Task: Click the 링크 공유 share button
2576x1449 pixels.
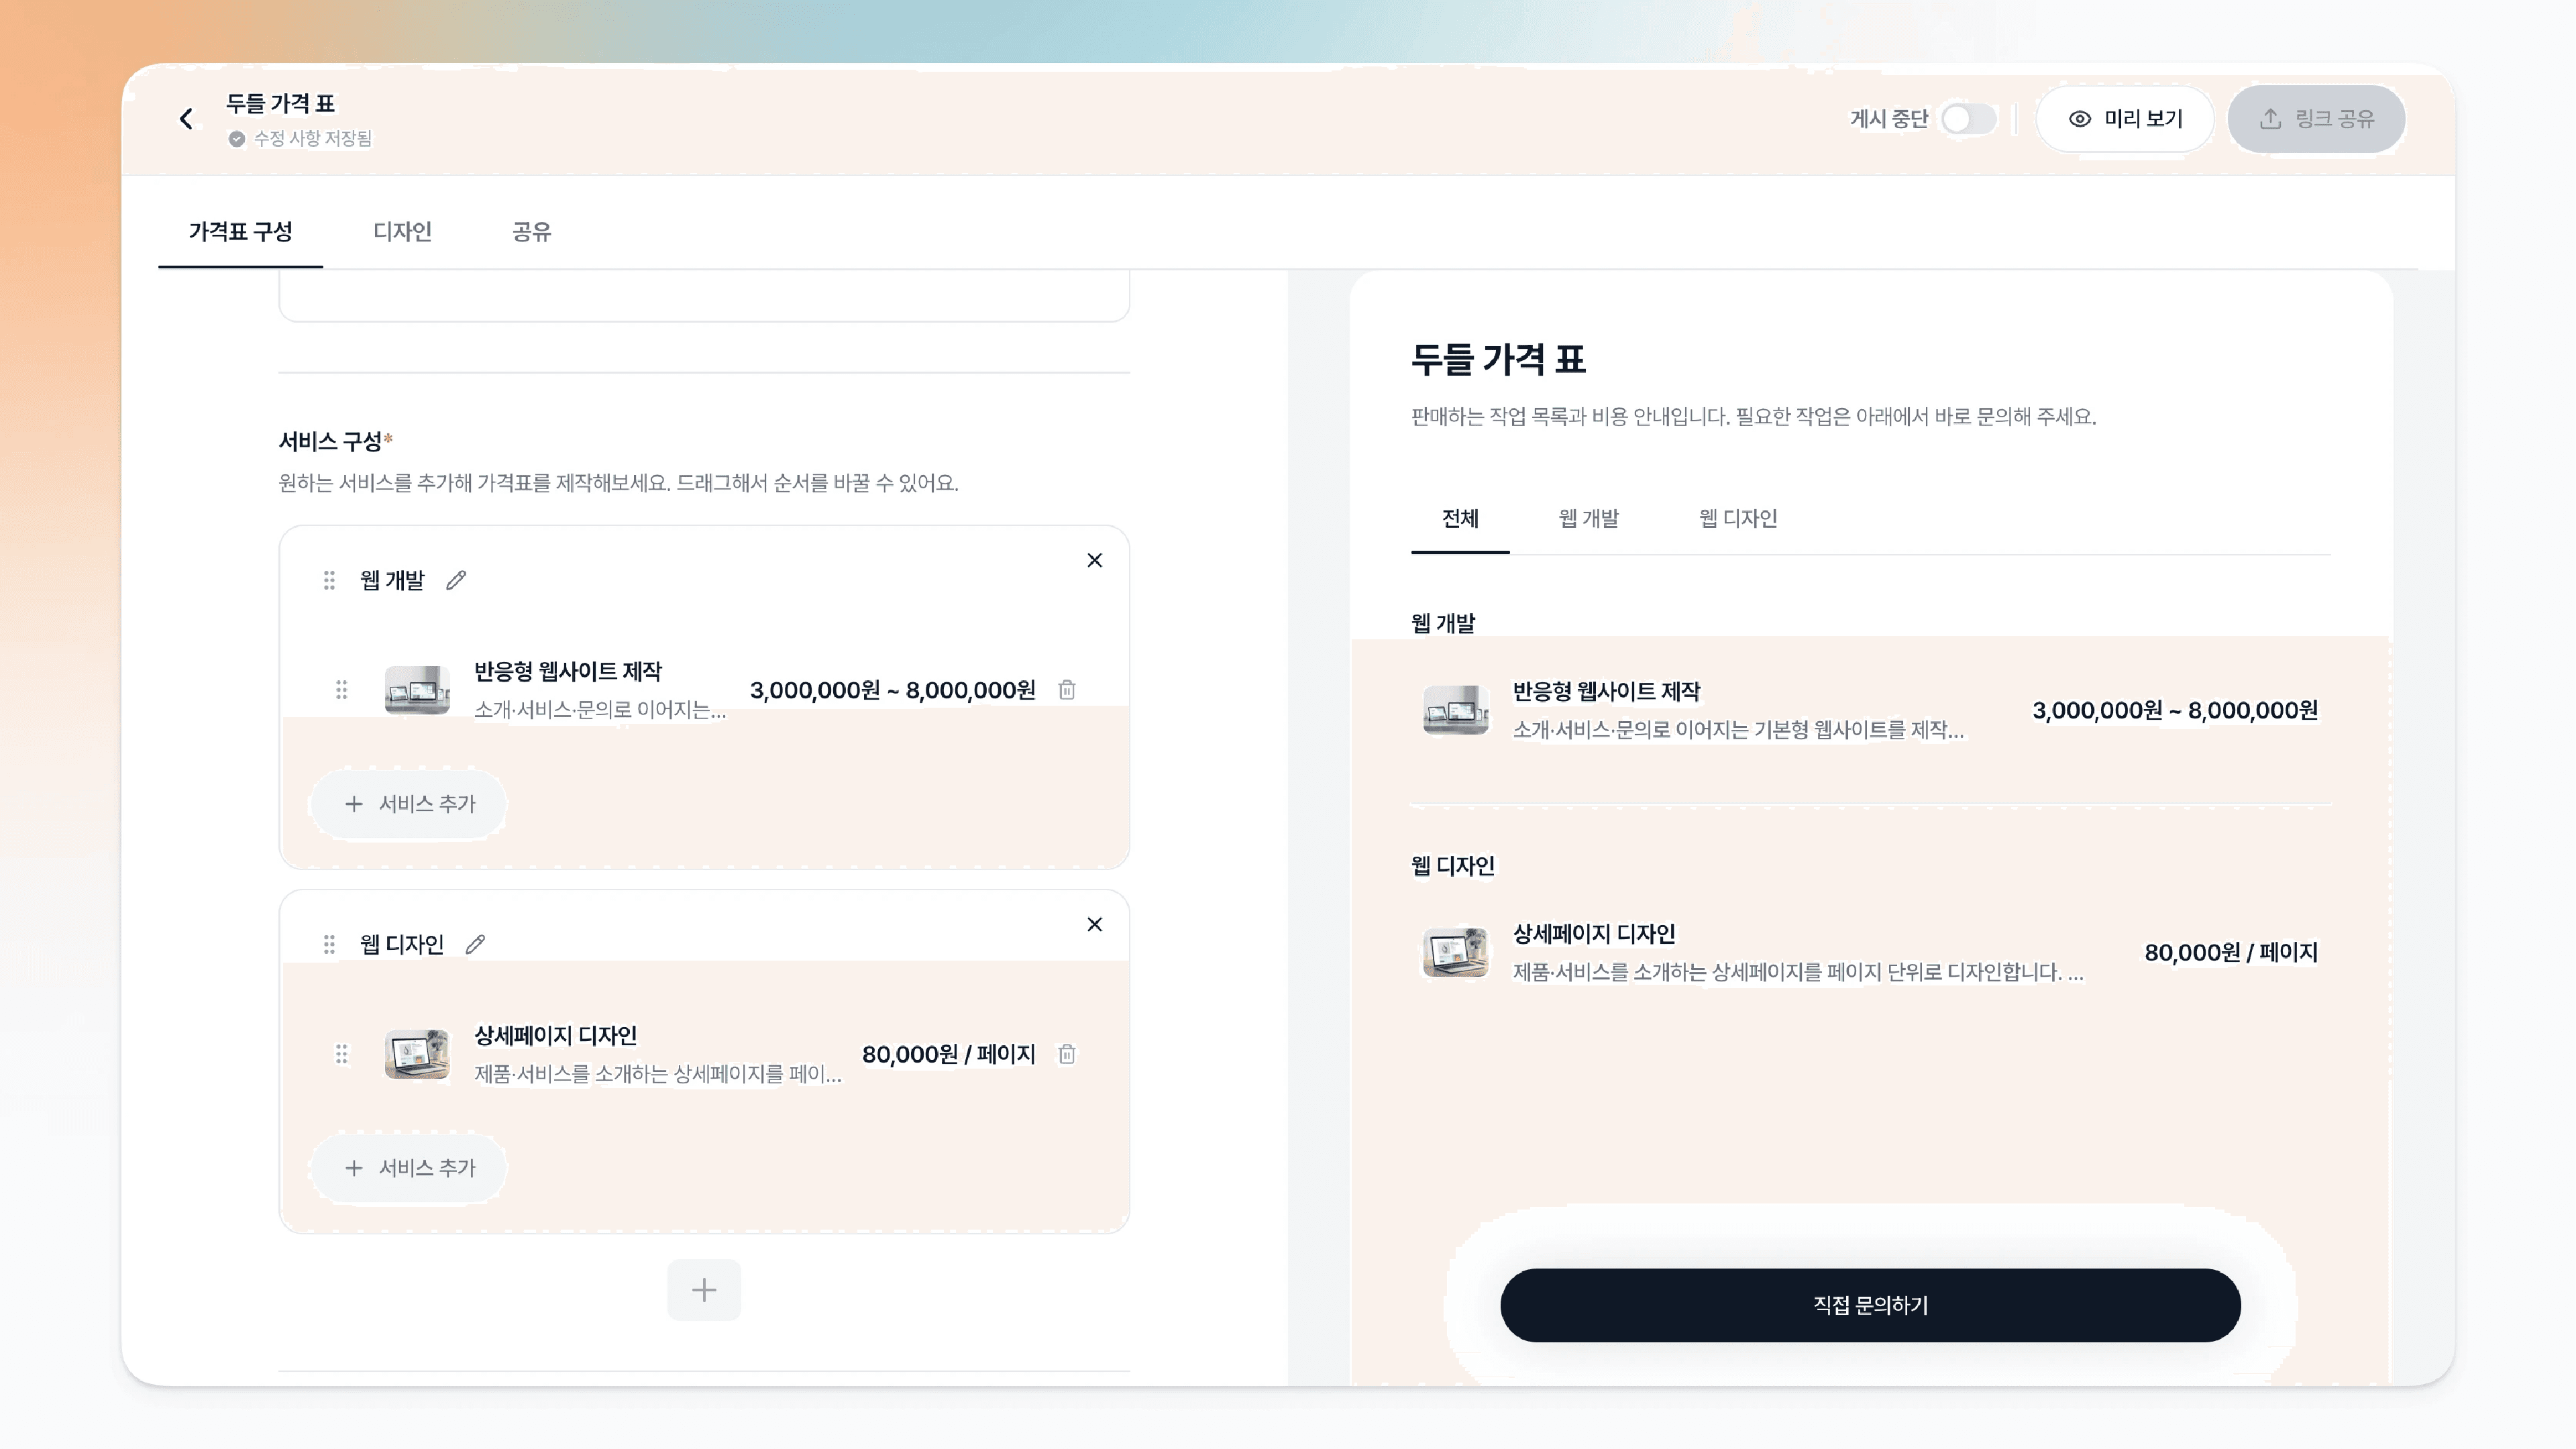Action: click(2316, 119)
